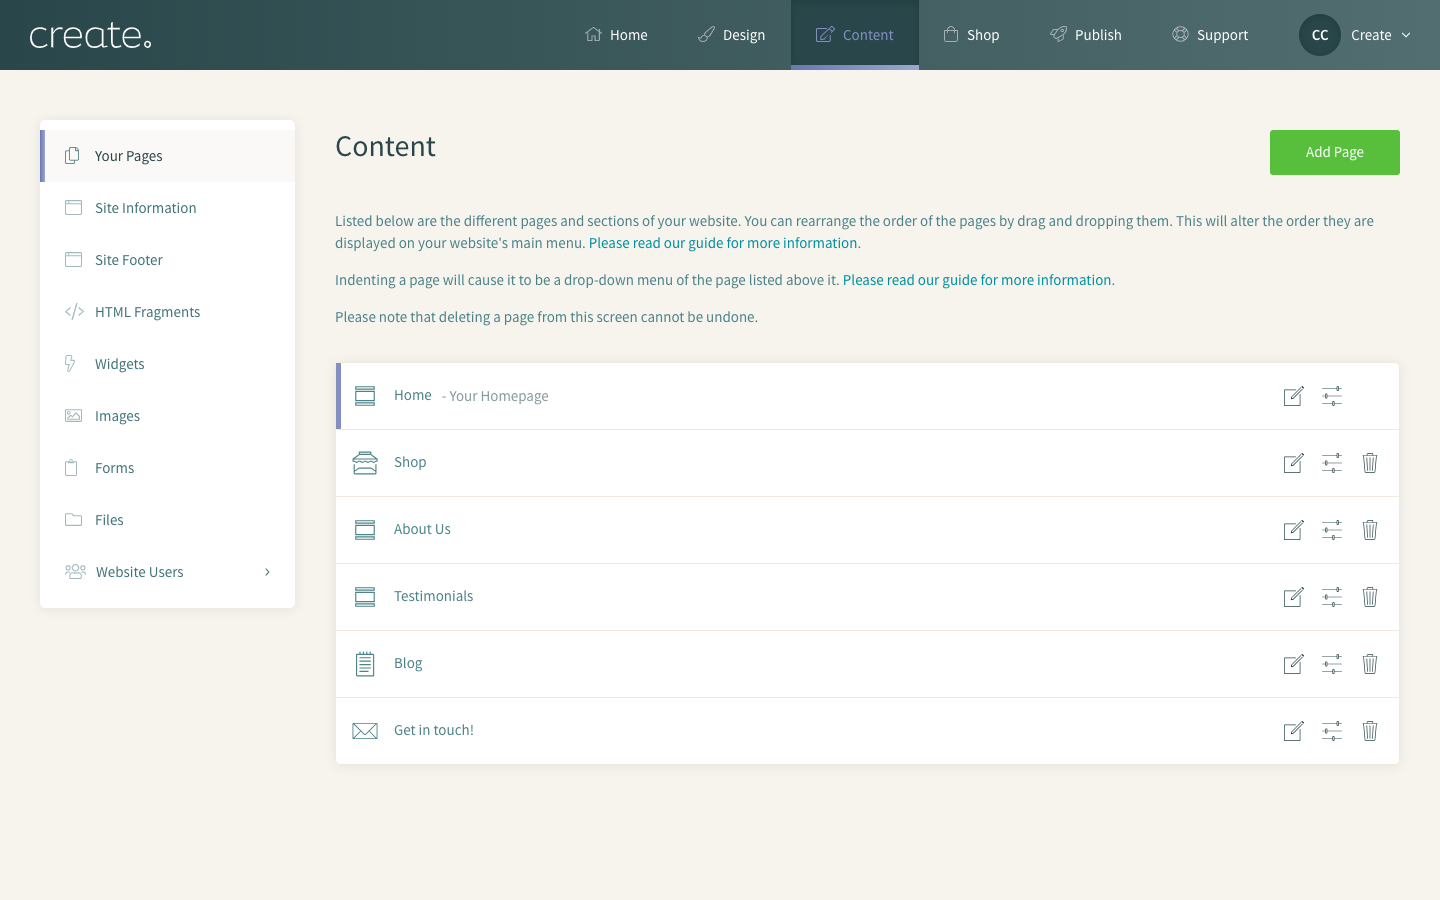Screen dimensions: 1440x900
Task: Open page settings for Get in touch!
Action: [x=1332, y=731]
